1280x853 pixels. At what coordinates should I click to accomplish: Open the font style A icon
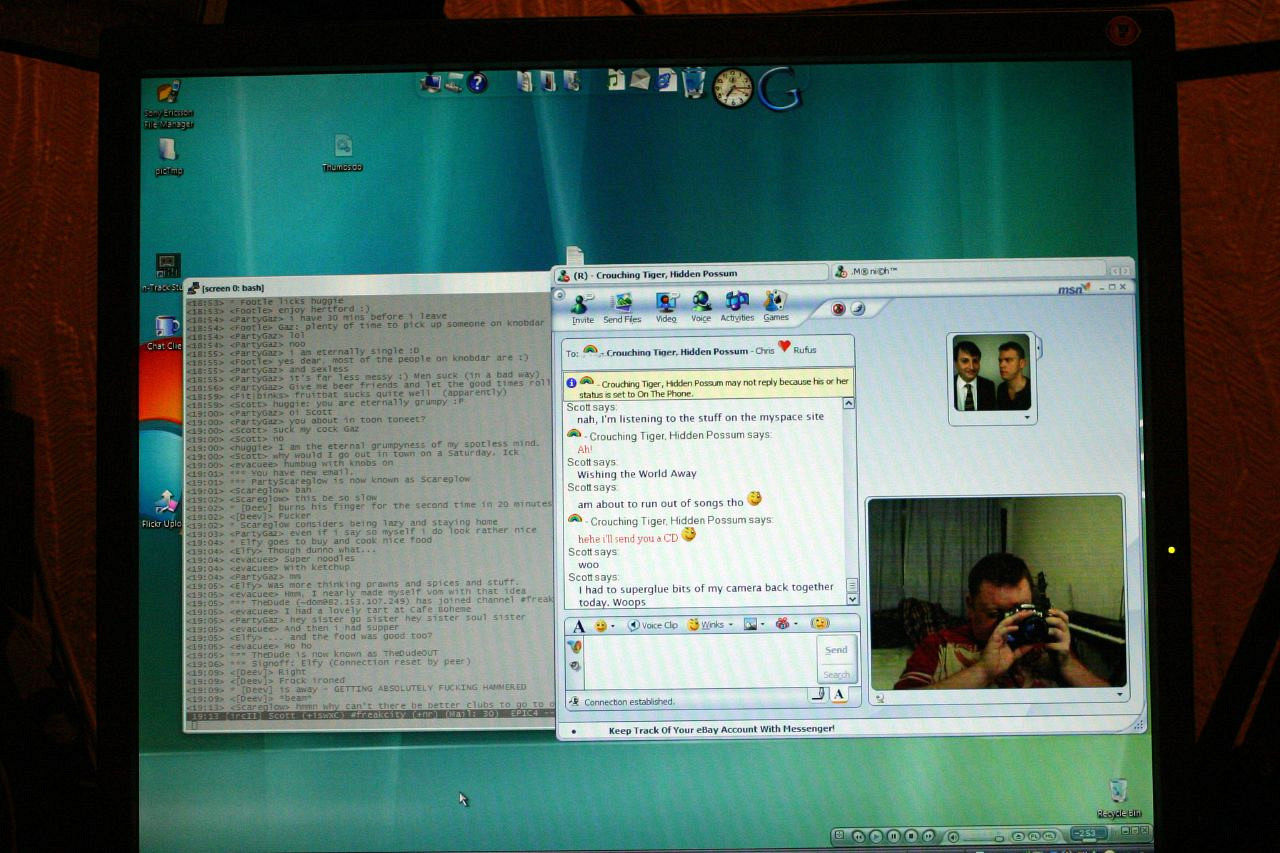point(578,626)
